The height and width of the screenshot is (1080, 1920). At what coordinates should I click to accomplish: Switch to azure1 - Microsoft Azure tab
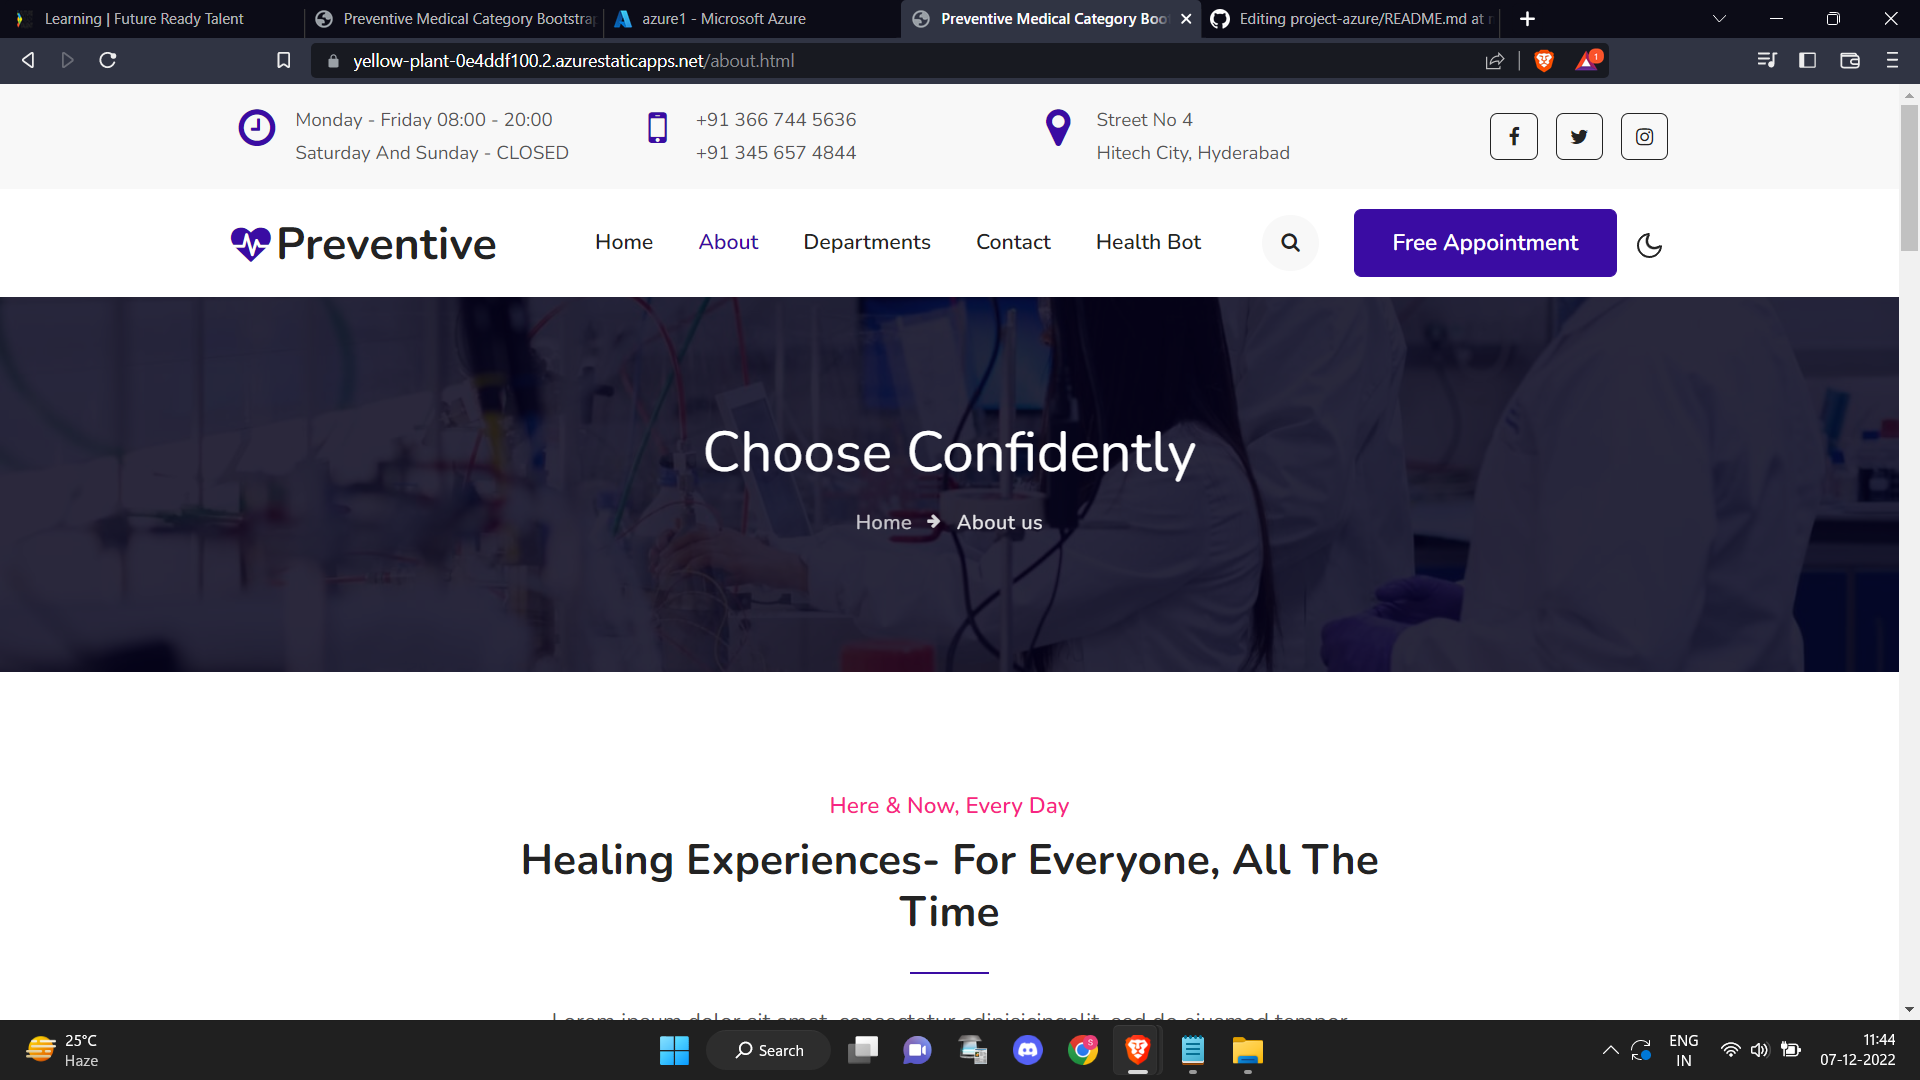pos(724,19)
